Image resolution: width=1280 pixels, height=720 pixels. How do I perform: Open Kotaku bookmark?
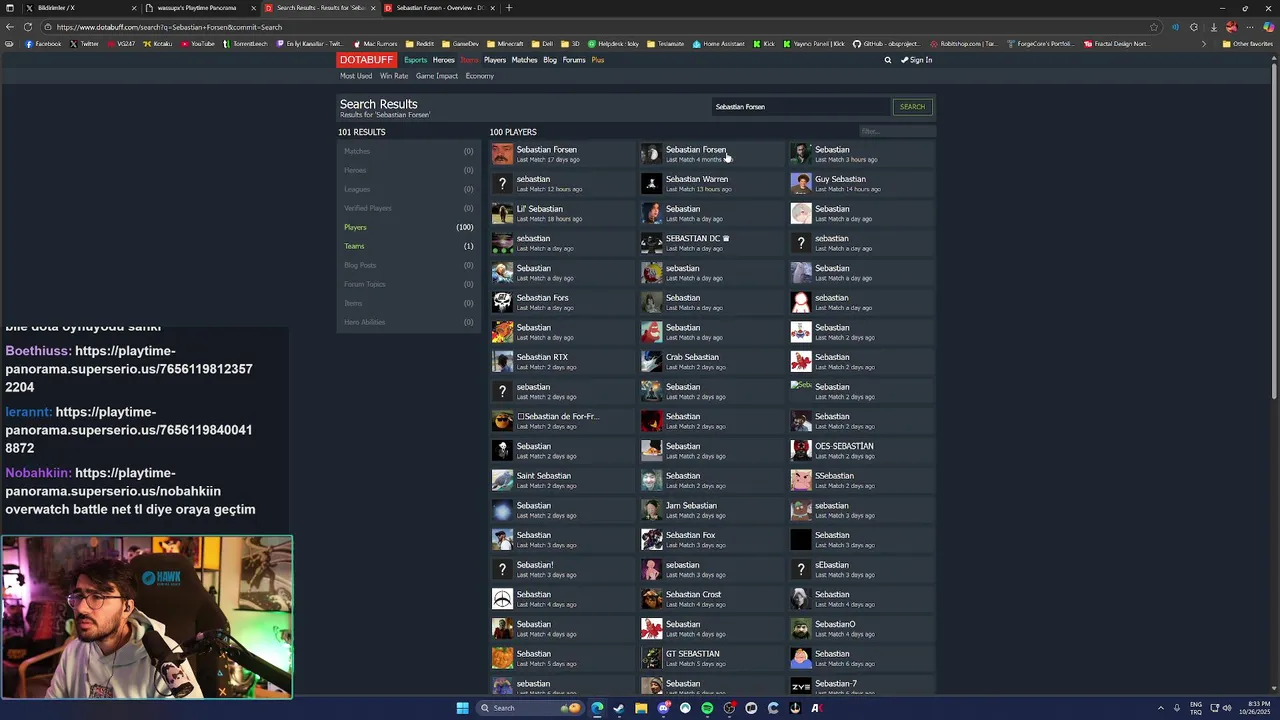(157, 44)
